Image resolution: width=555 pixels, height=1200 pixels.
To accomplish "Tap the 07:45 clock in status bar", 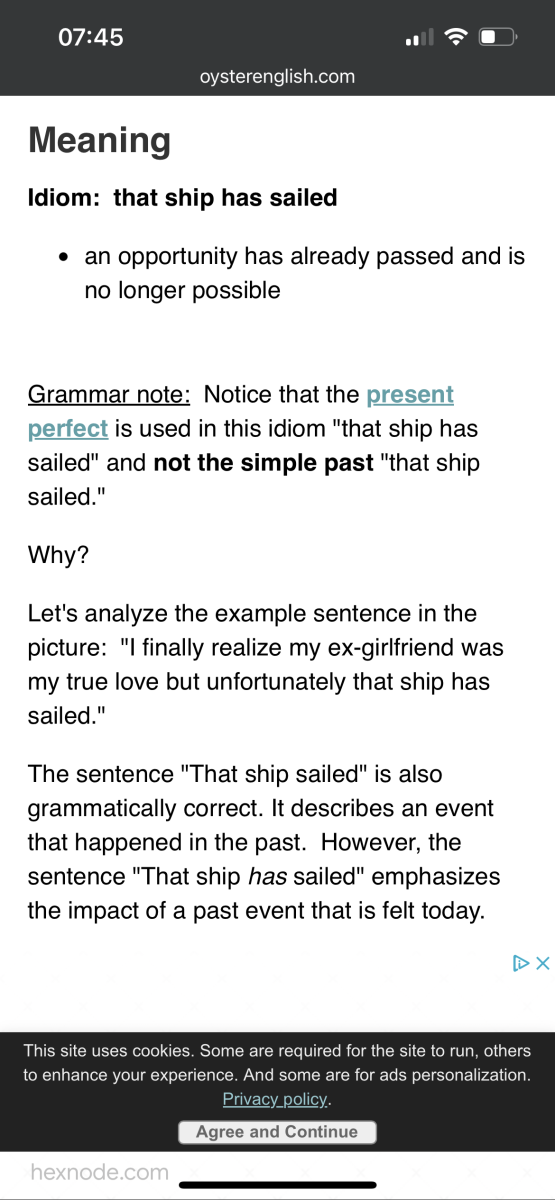I will [91, 37].
